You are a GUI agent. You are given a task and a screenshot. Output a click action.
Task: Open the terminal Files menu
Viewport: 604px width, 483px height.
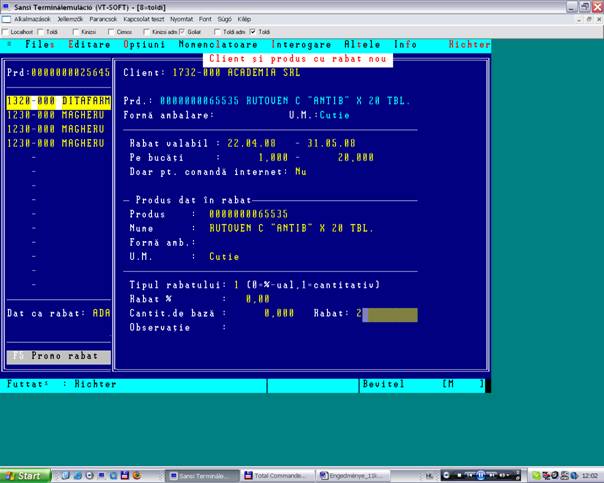click(x=40, y=45)
